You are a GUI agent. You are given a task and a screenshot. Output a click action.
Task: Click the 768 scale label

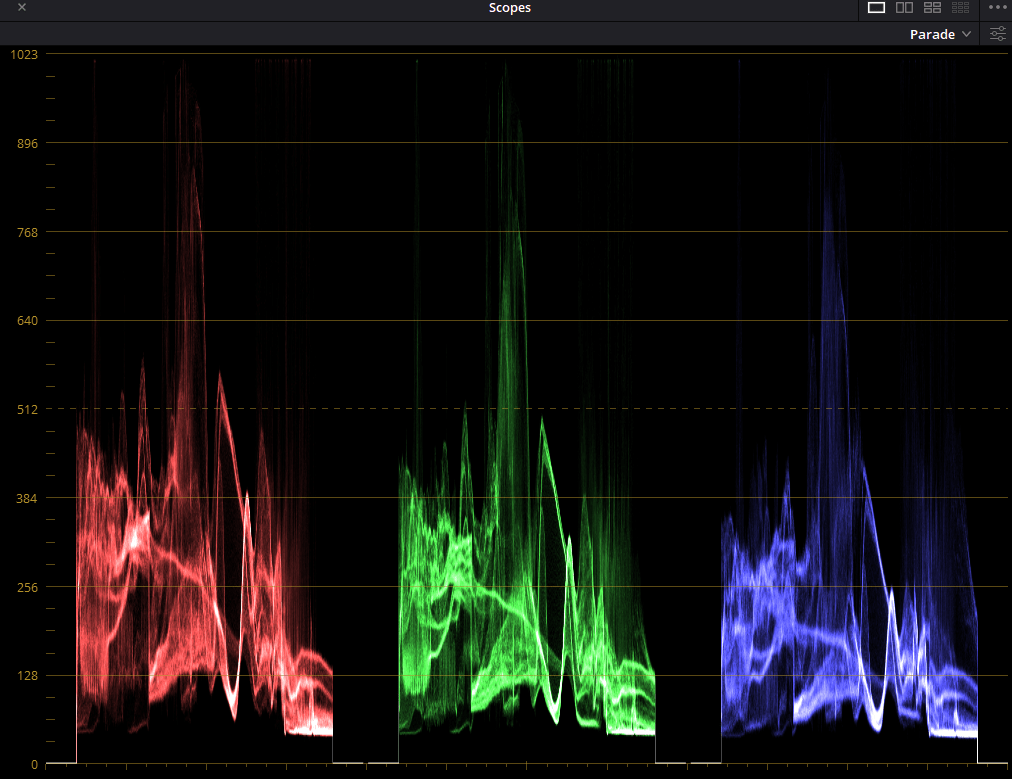pyautogui.click(x=27, y=232)
